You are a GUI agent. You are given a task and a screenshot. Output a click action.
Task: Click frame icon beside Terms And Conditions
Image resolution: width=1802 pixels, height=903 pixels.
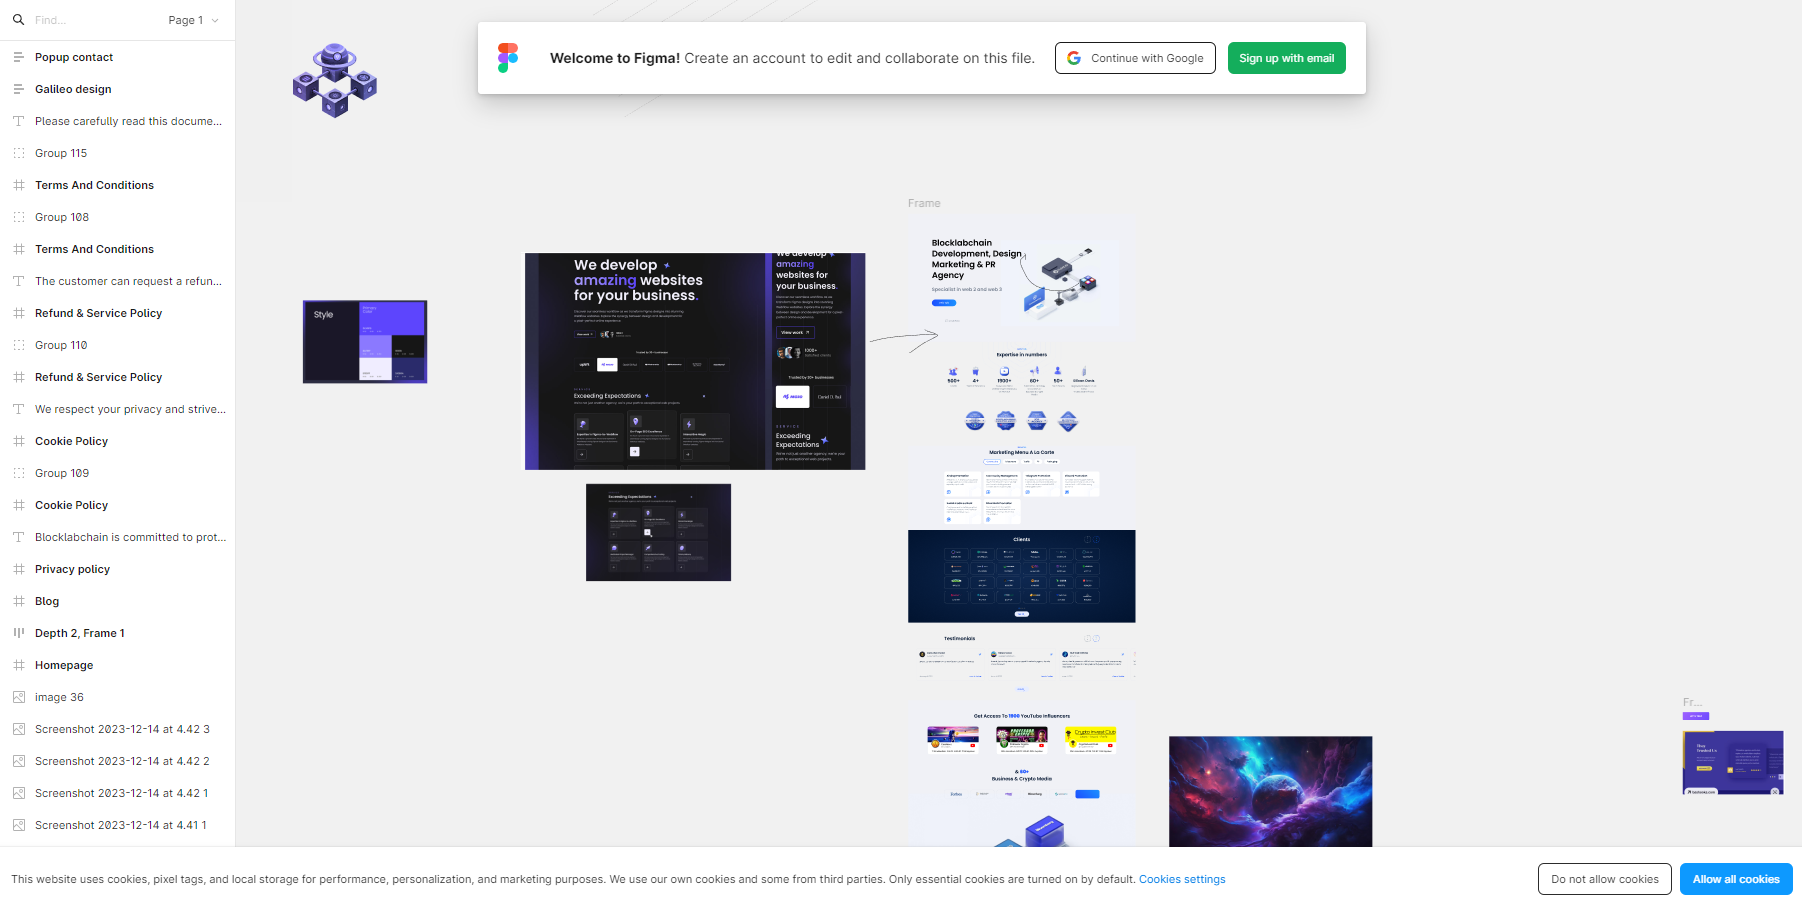(18, 185)
